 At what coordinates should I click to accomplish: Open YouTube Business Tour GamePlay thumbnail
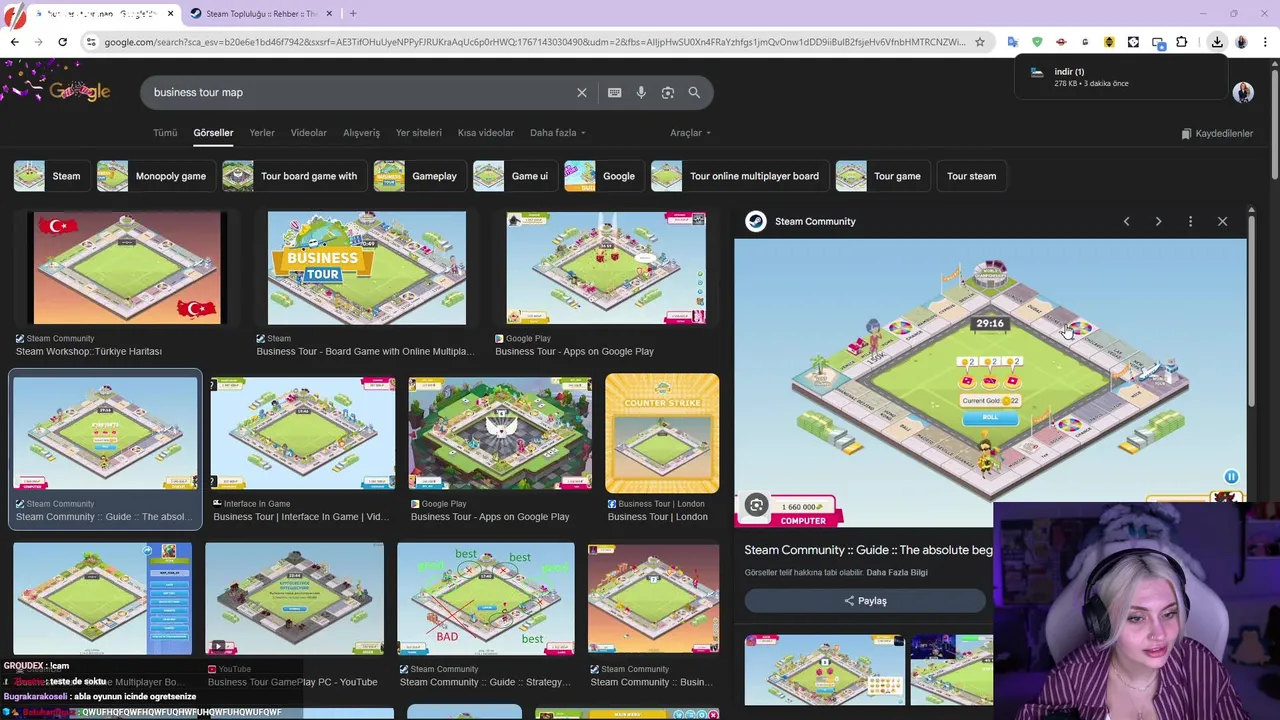[x=294, y=599]
